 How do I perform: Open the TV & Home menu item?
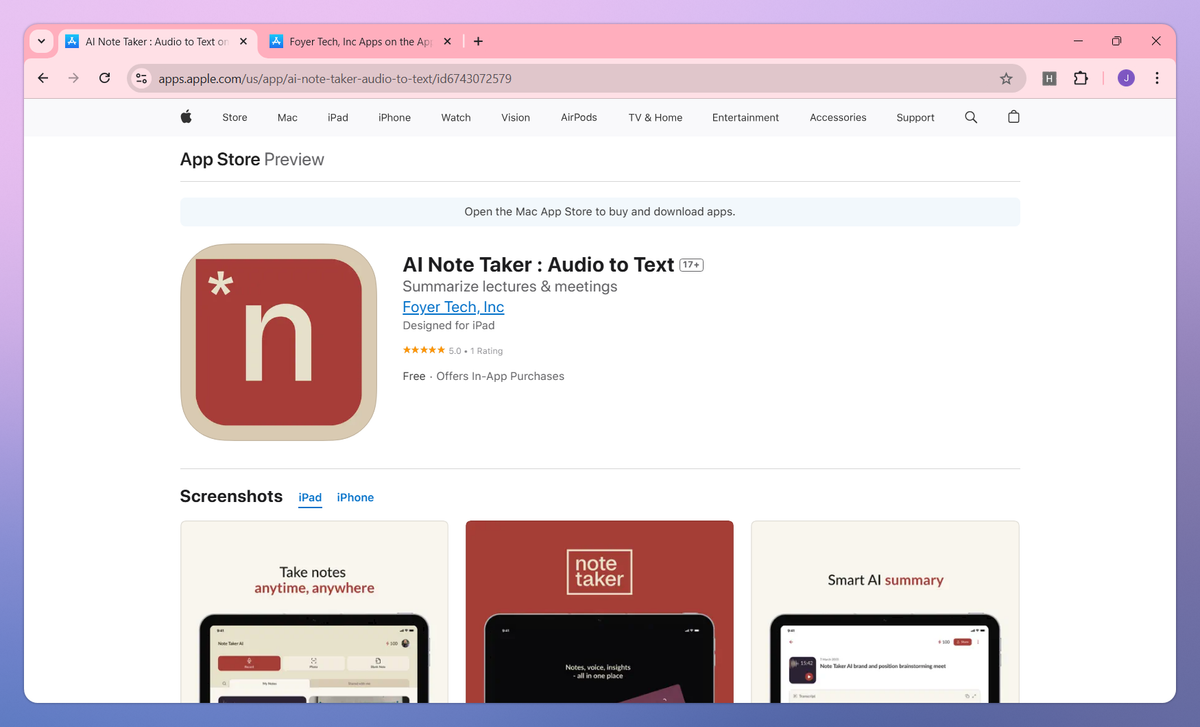tap(656, 118)
